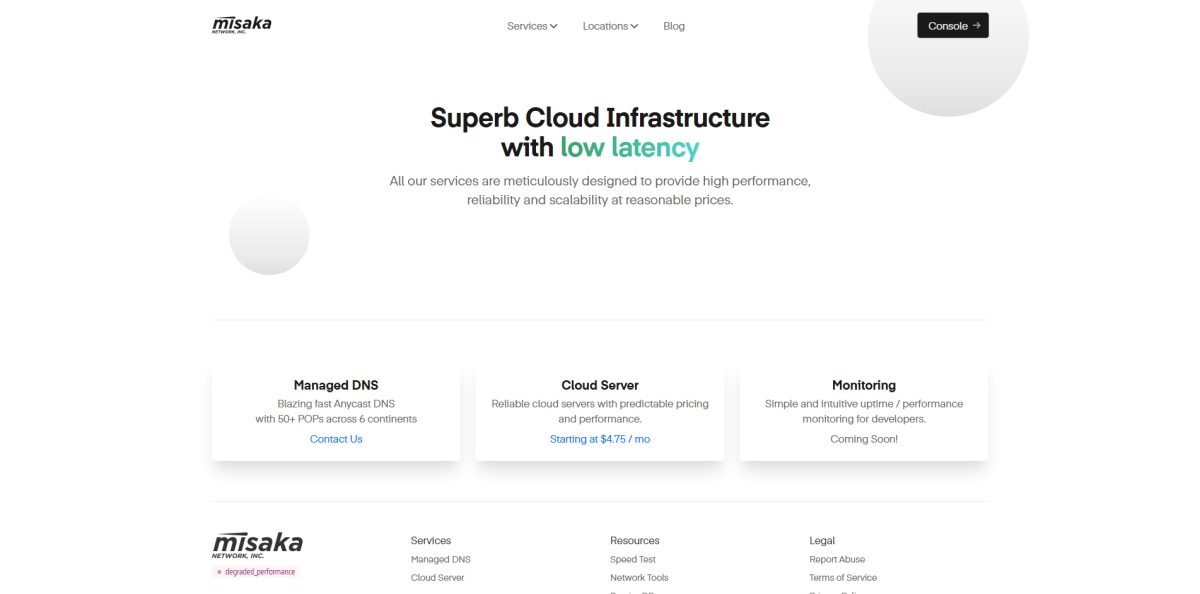Click the Misaka logo in the footer
The width and height of the screenshot is (1200, 594).
coord(257,544)
